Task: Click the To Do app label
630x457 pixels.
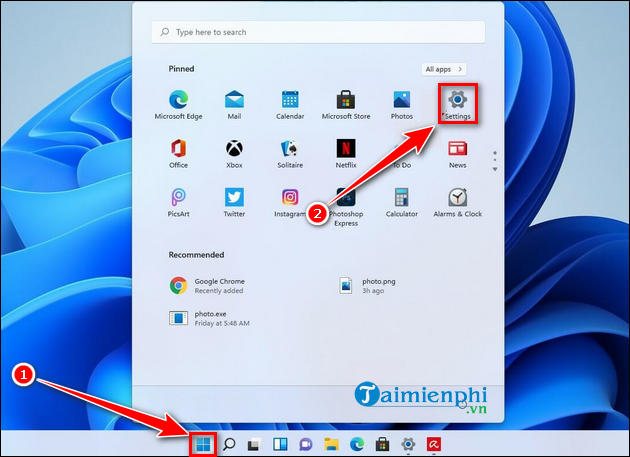Action: 403,165
